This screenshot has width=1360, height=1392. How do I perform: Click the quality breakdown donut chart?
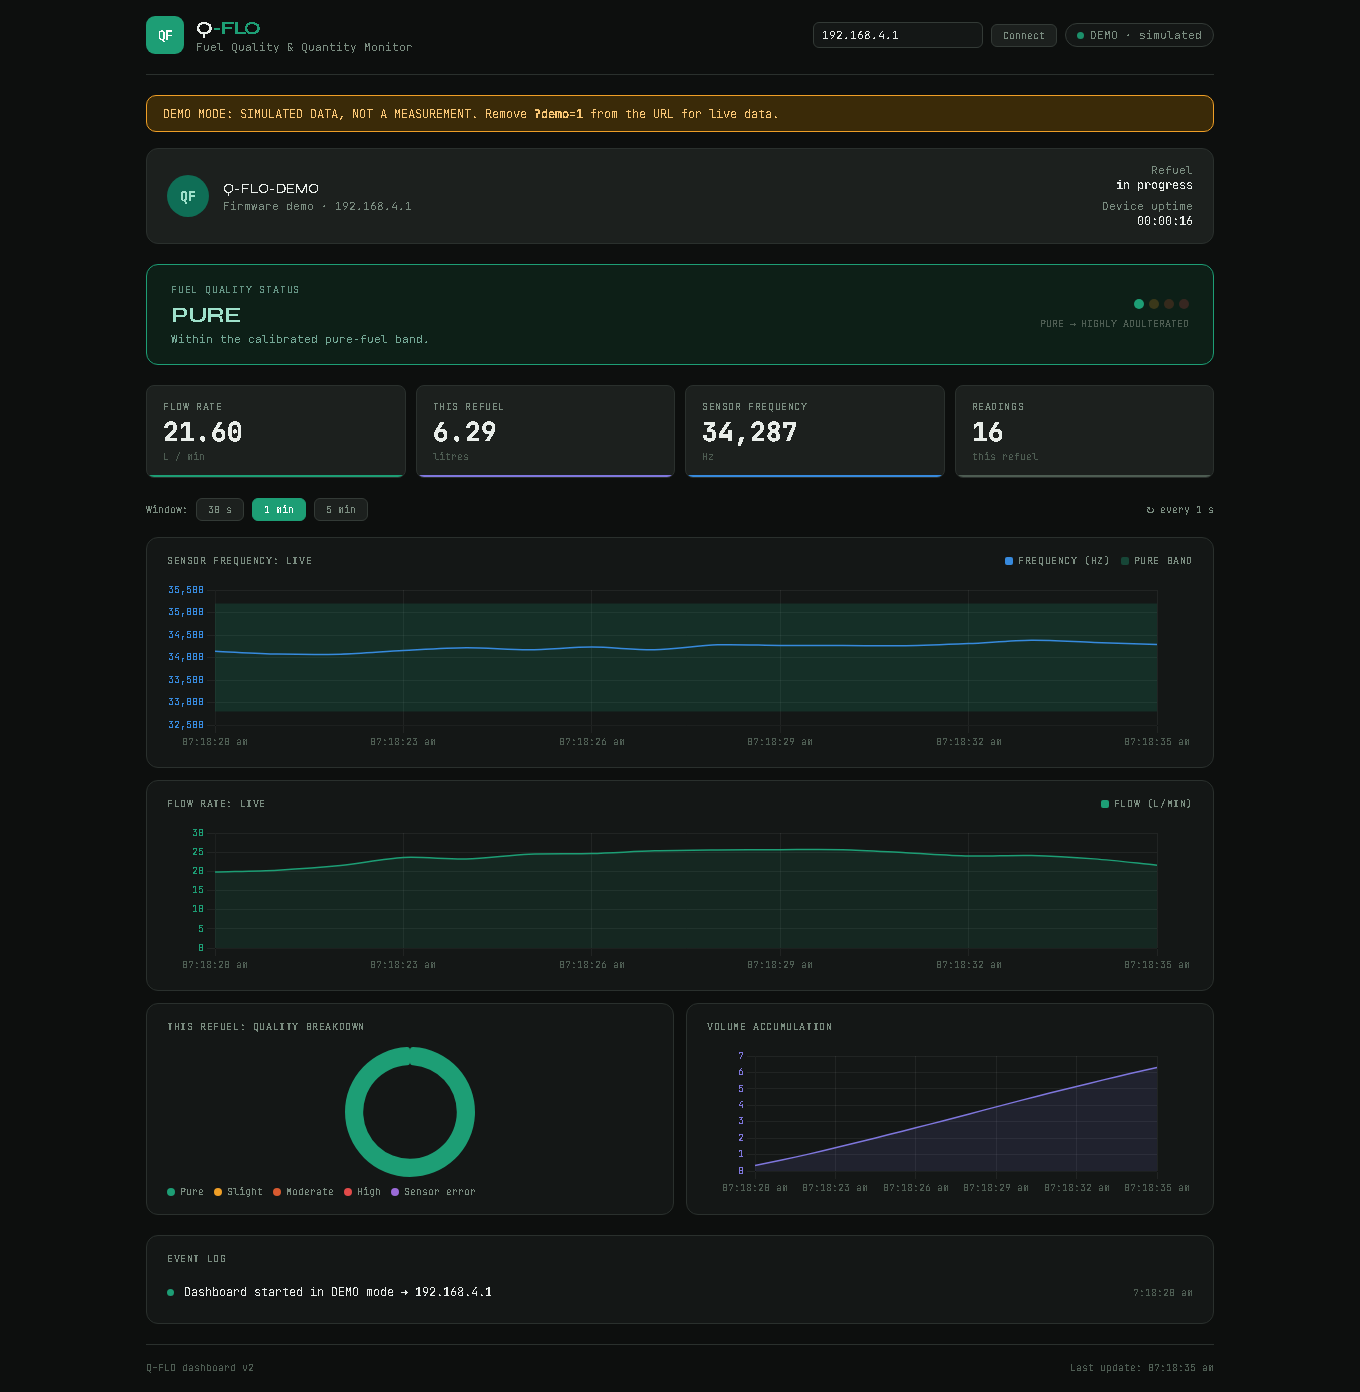click(410, 1112)
